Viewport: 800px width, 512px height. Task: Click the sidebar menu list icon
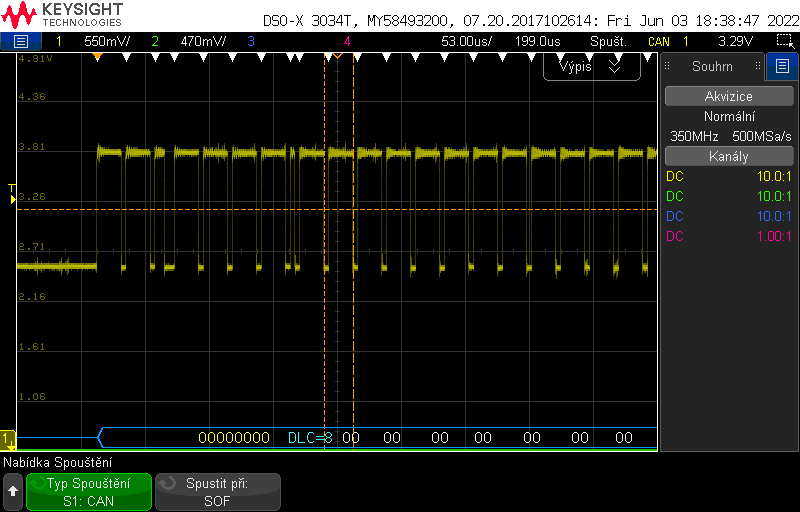[782, 66]
